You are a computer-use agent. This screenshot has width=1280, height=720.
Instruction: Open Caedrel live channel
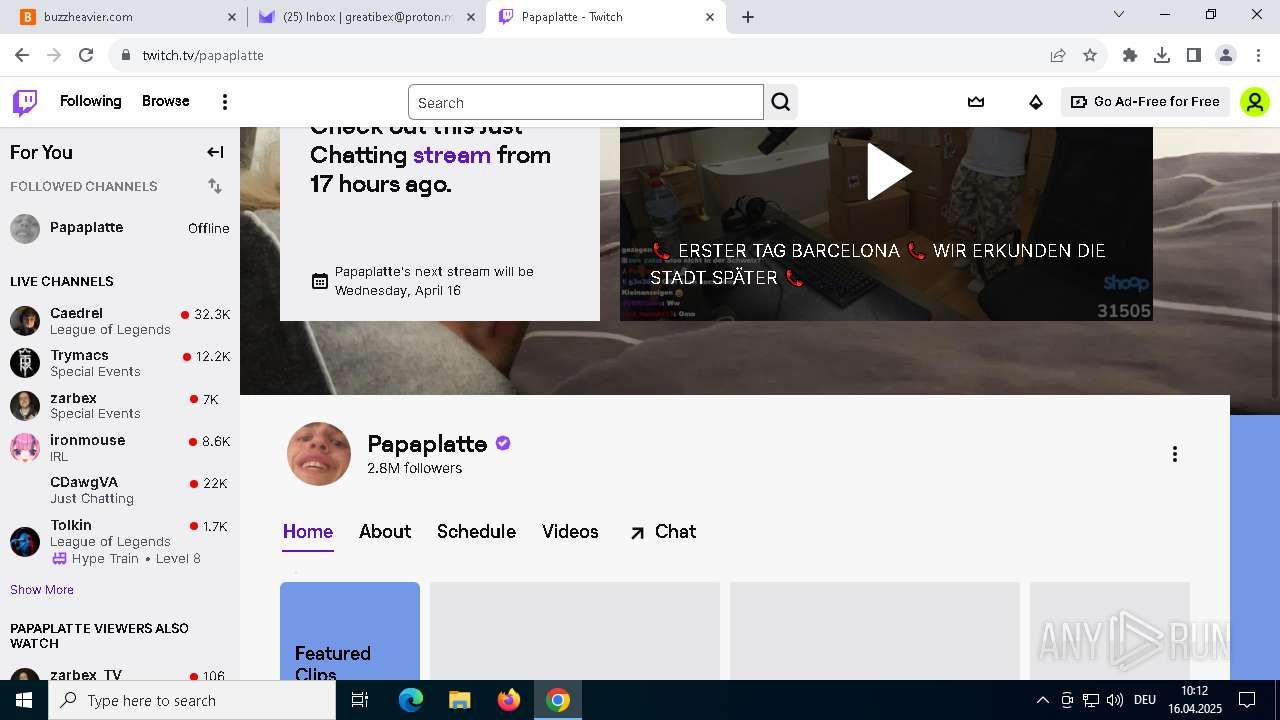click(120, 321)
